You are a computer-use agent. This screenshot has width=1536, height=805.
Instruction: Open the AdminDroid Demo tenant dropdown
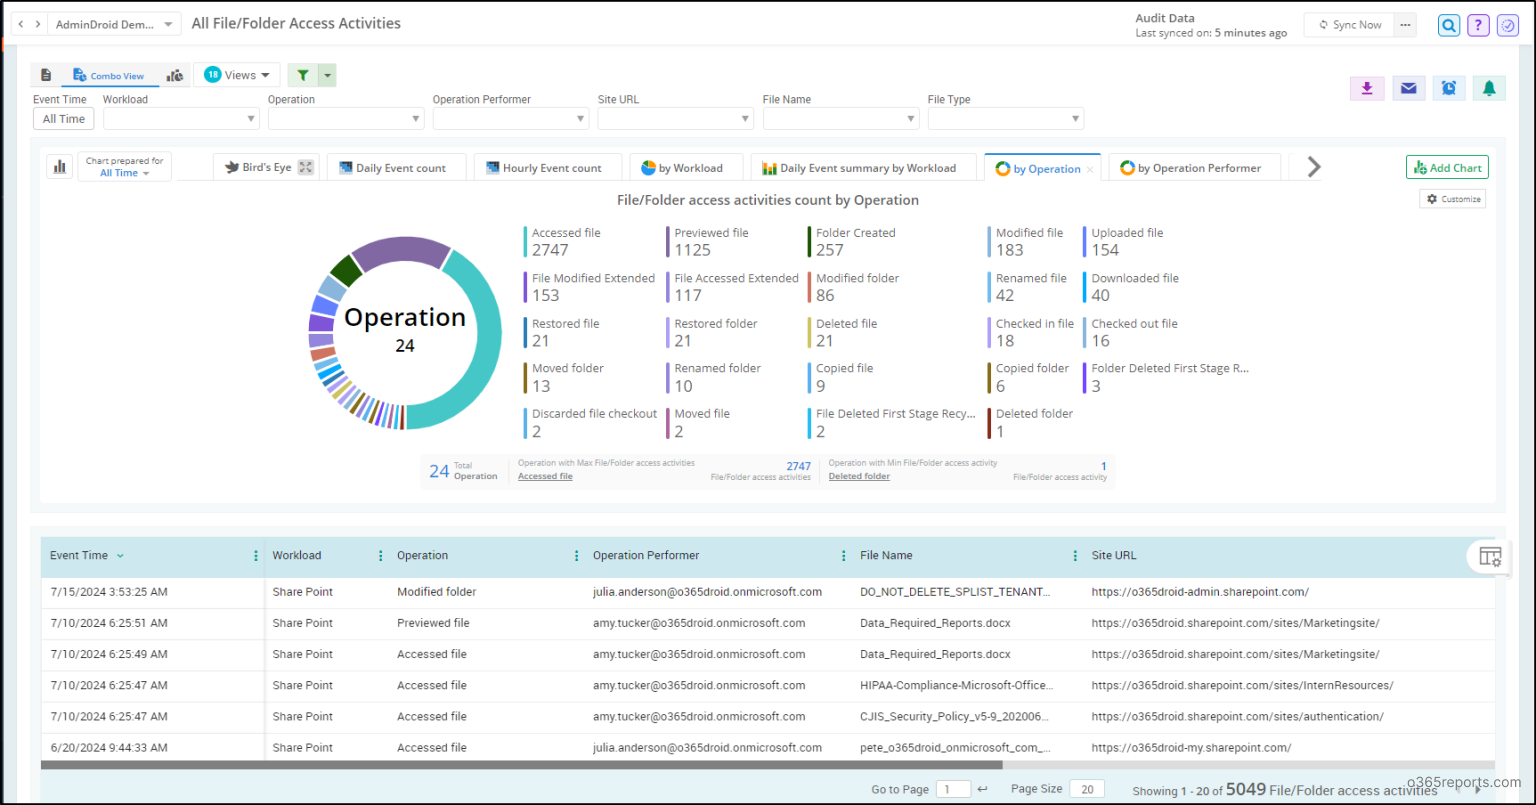pyautogui.click(x=114, y=24)
